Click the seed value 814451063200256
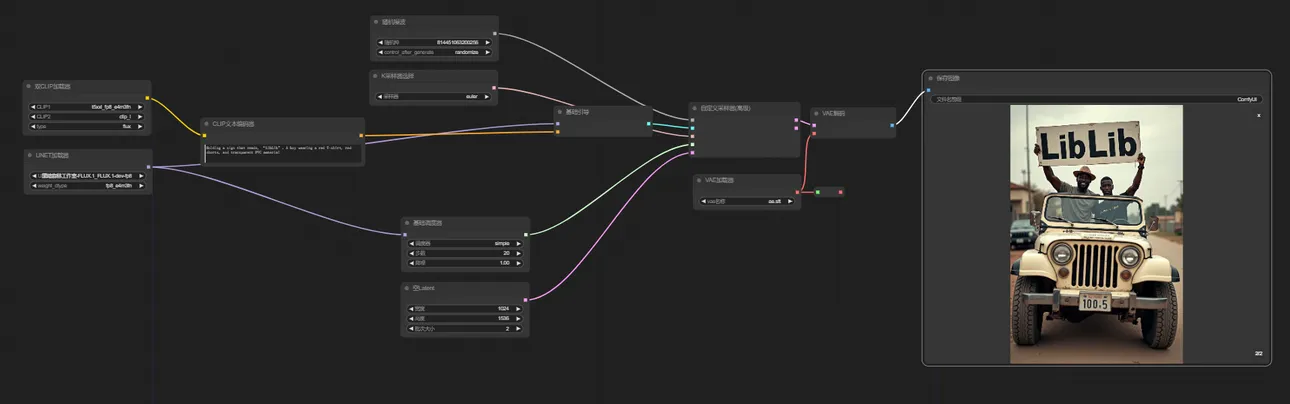 457,42
